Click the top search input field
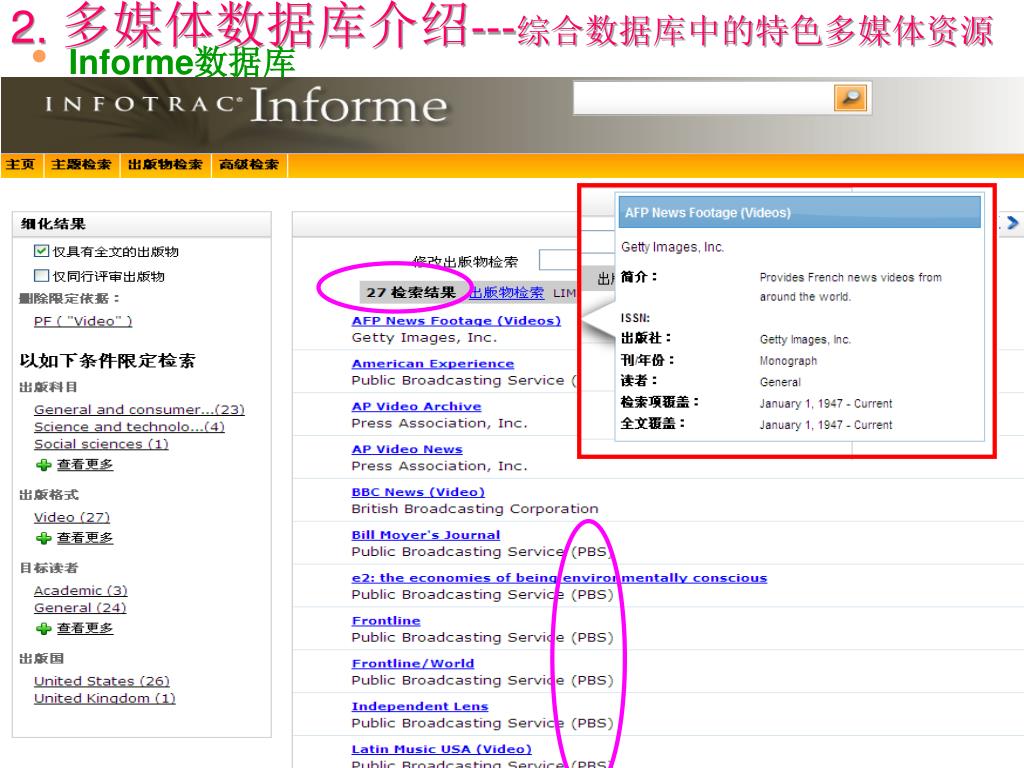1024x768 pixels. point(703,98)
